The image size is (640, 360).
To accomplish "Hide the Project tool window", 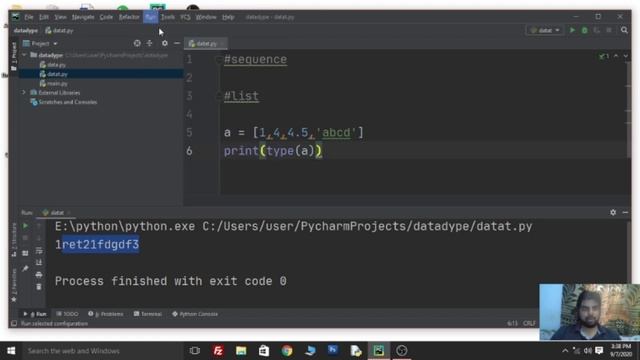I will [177, 43].
